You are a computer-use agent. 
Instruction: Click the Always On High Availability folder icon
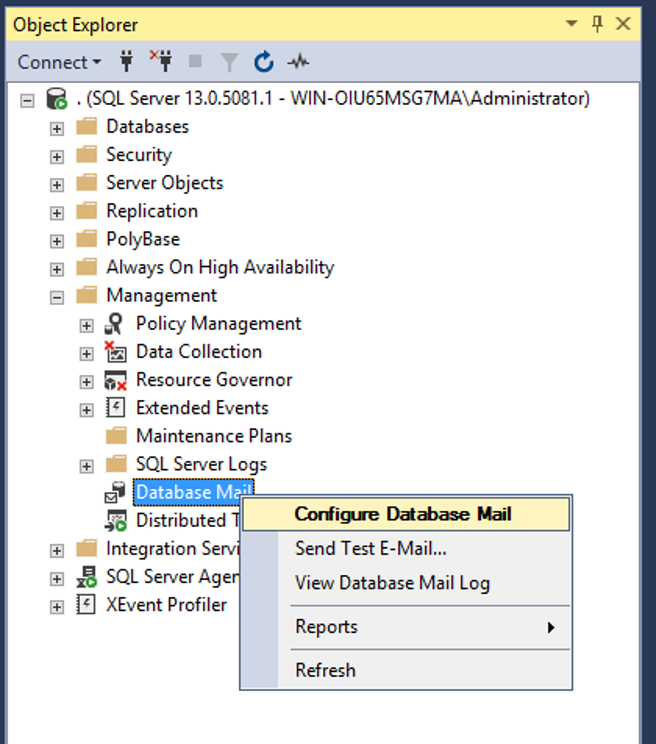[x=87, y=267]
